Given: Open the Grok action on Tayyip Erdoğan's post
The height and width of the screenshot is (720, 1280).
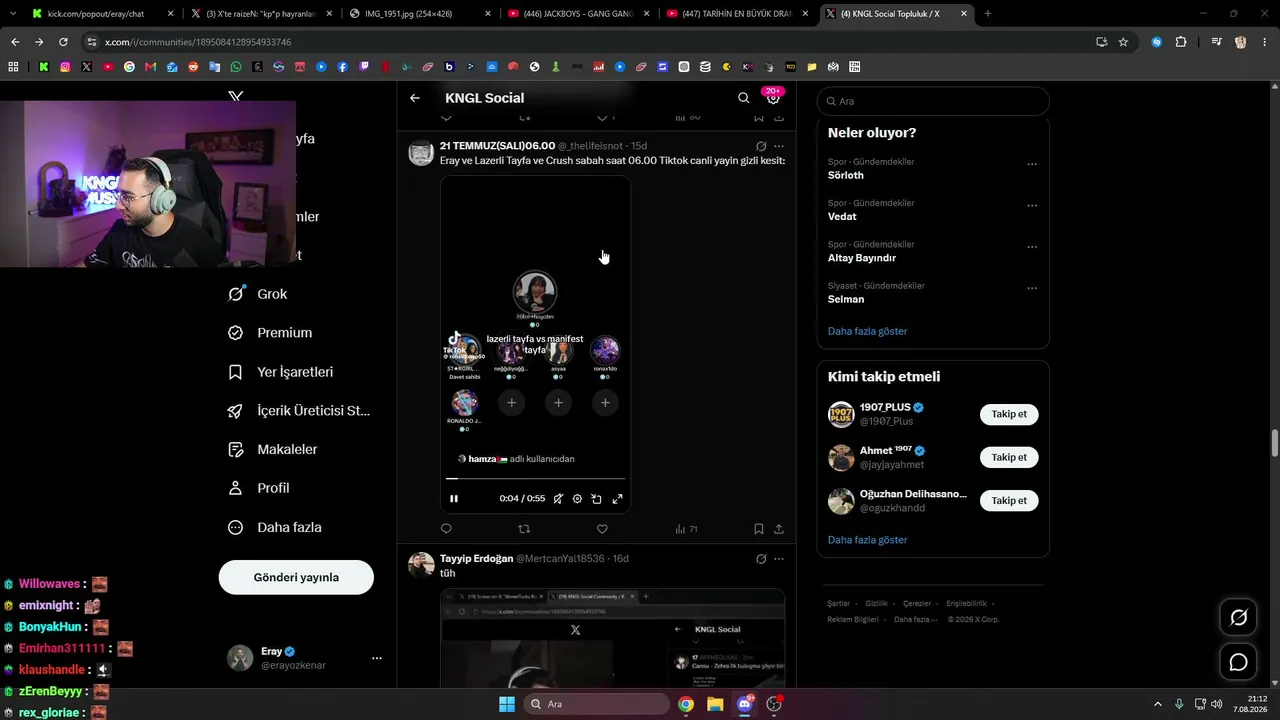Looking at the screenshot, I should click(761, 559).
